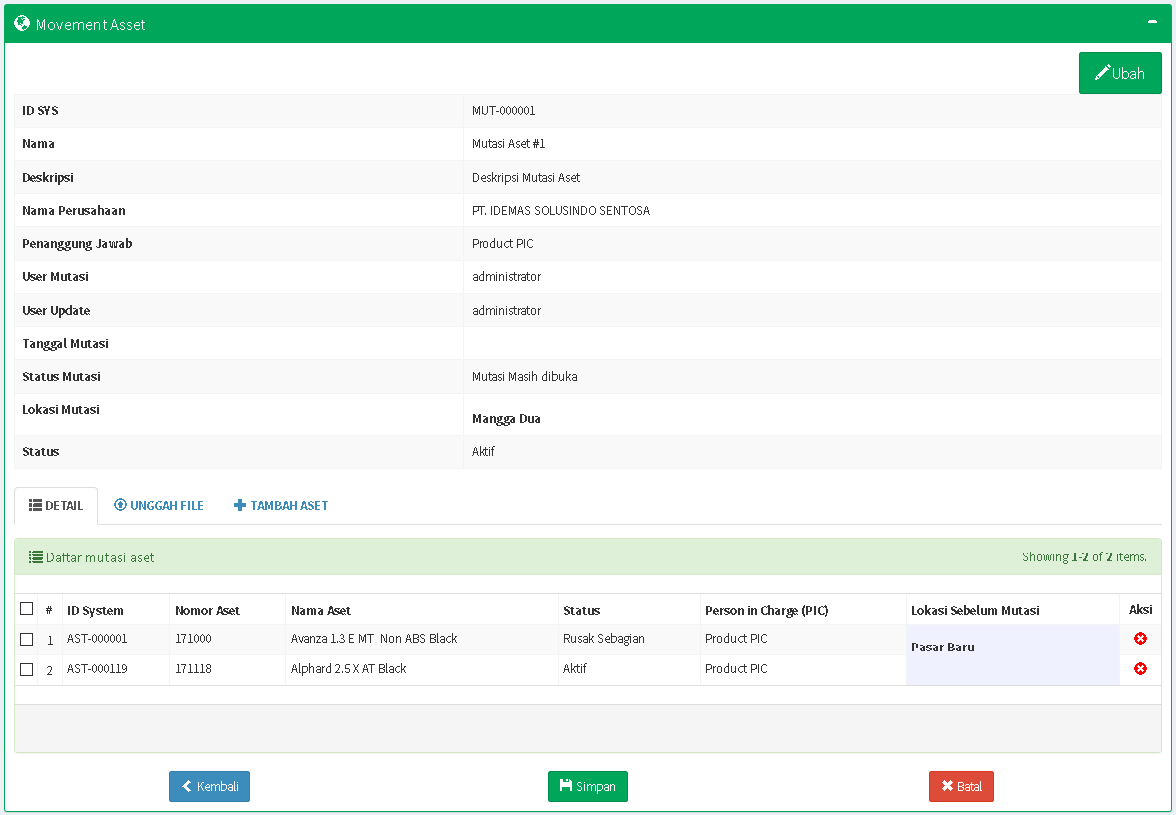Click the Nomor Aset column header
The height and width of the screenshot is (815, 1176).
[207, 610]
